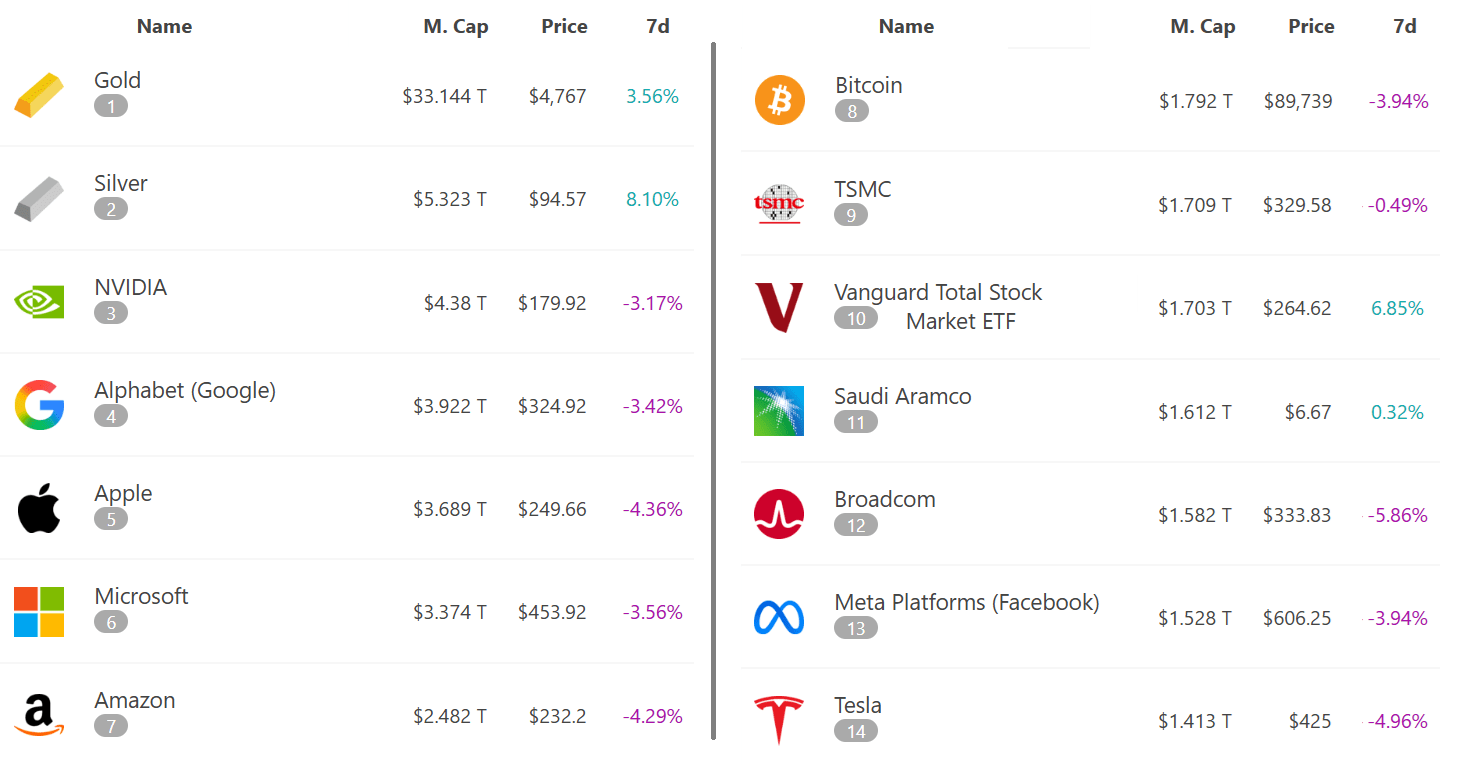The width and height of the screenshot is (1458, 765).
Task: Sort left table by M. Cap
Action: tap(455, 27)
